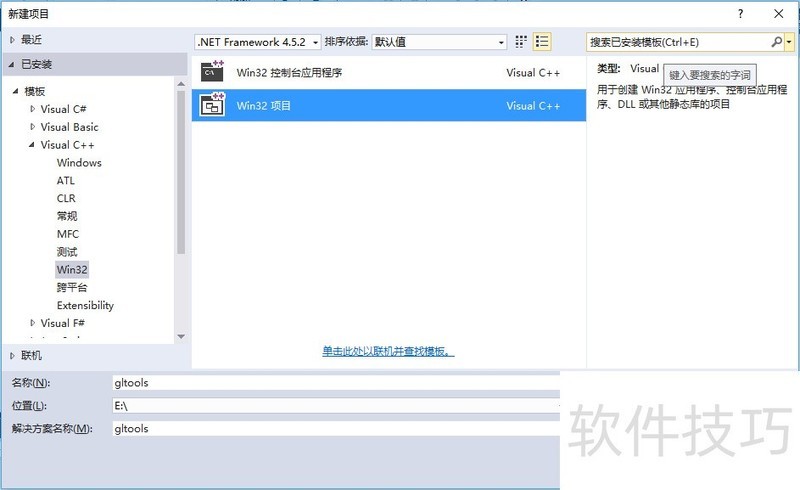Click Win32 控制台应用程序 template name
The width and height of the screenshot is (800, 490).
tap(289, 72)
